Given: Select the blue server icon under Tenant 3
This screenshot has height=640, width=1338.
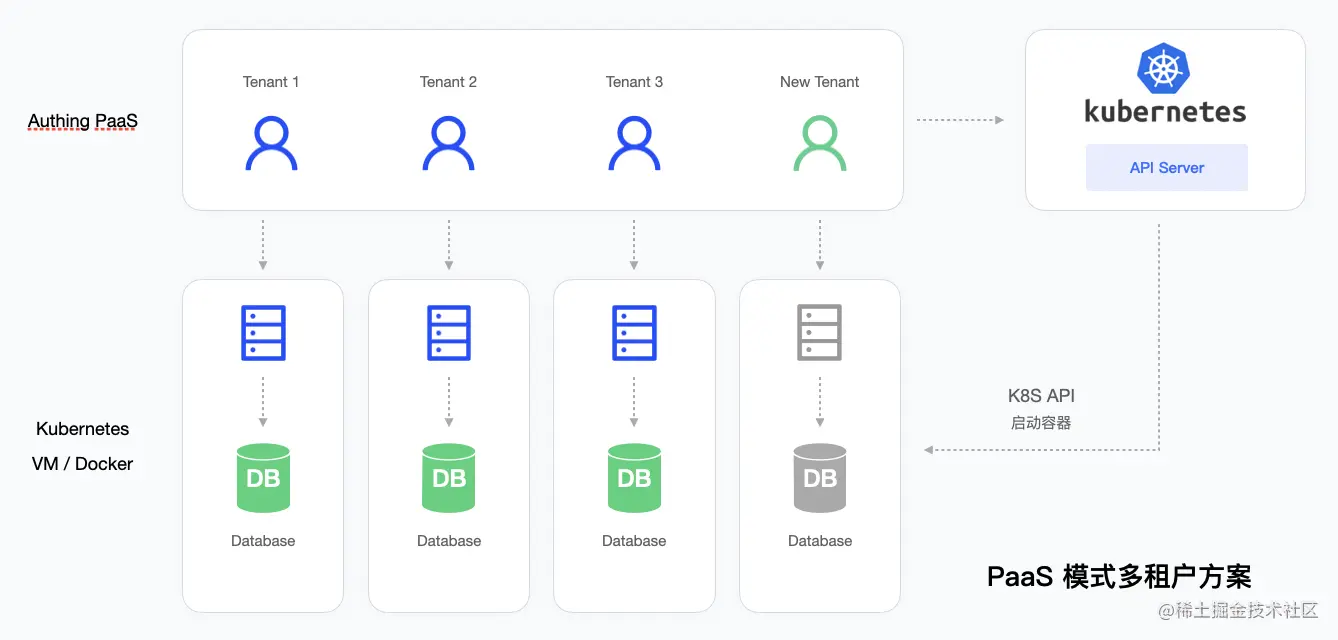Looking at the screenshot, I should (x=634, y=333).
